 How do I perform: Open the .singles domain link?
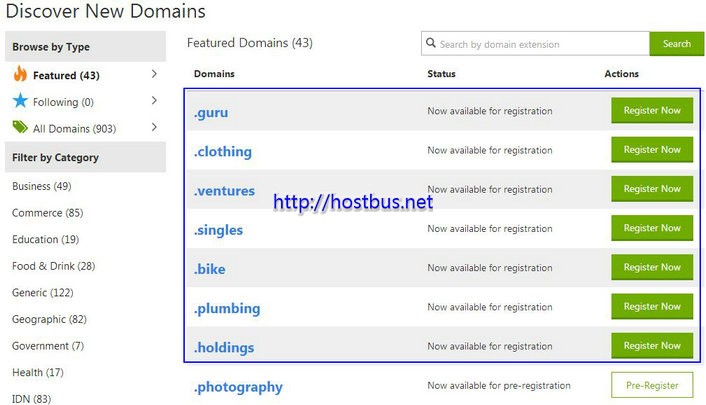tap(218, 230)
